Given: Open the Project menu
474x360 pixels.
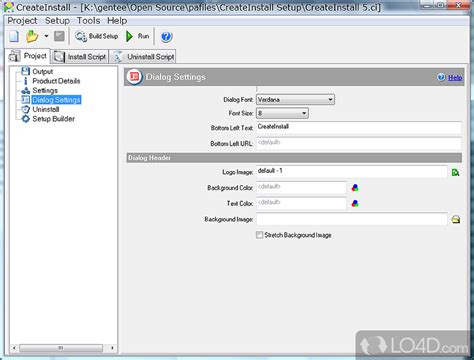Looking at the screenshot, I should point(22,21).
